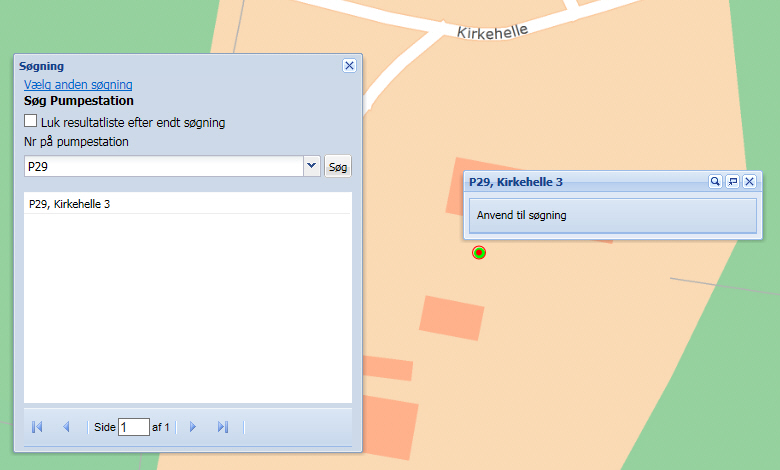Select result row P29, Kirkehelle 3
780x470 pixels.
[x=188, y=204]
